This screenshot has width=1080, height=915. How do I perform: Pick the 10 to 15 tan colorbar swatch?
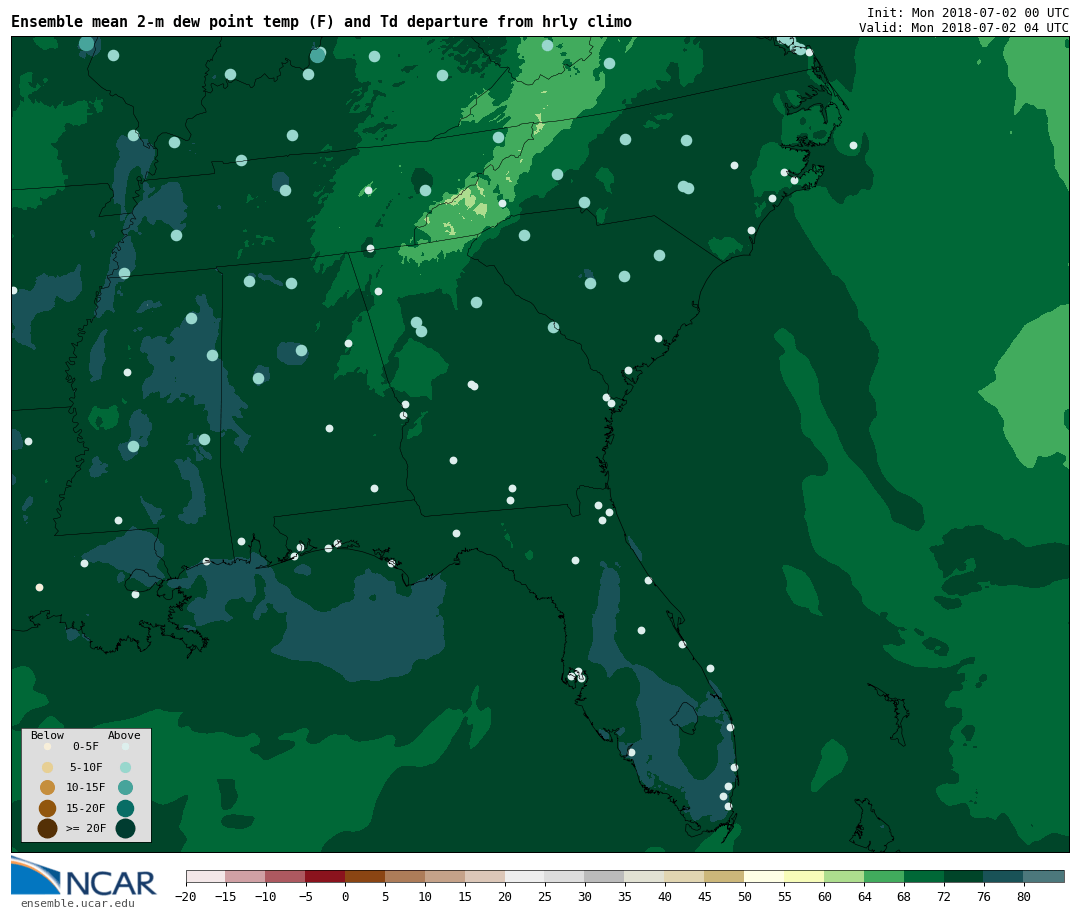[x=446, y=876]
